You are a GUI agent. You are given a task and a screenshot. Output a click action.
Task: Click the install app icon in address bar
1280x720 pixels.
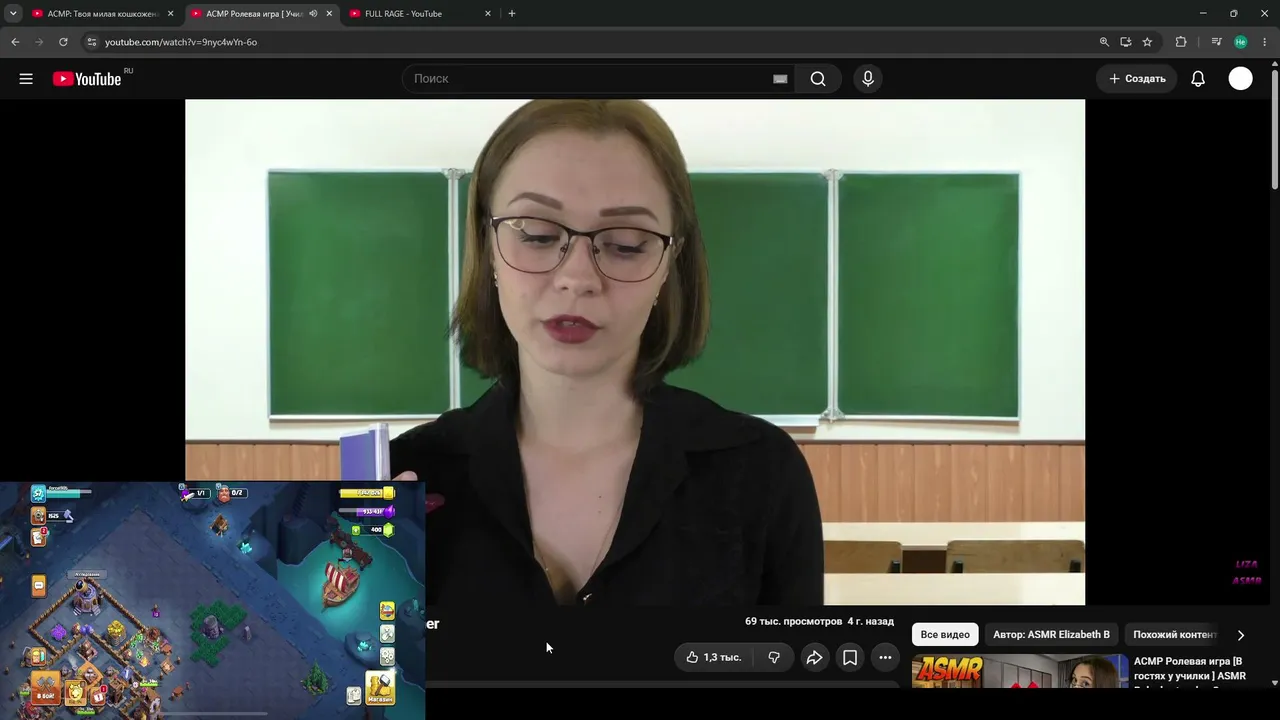(1126, 42)
